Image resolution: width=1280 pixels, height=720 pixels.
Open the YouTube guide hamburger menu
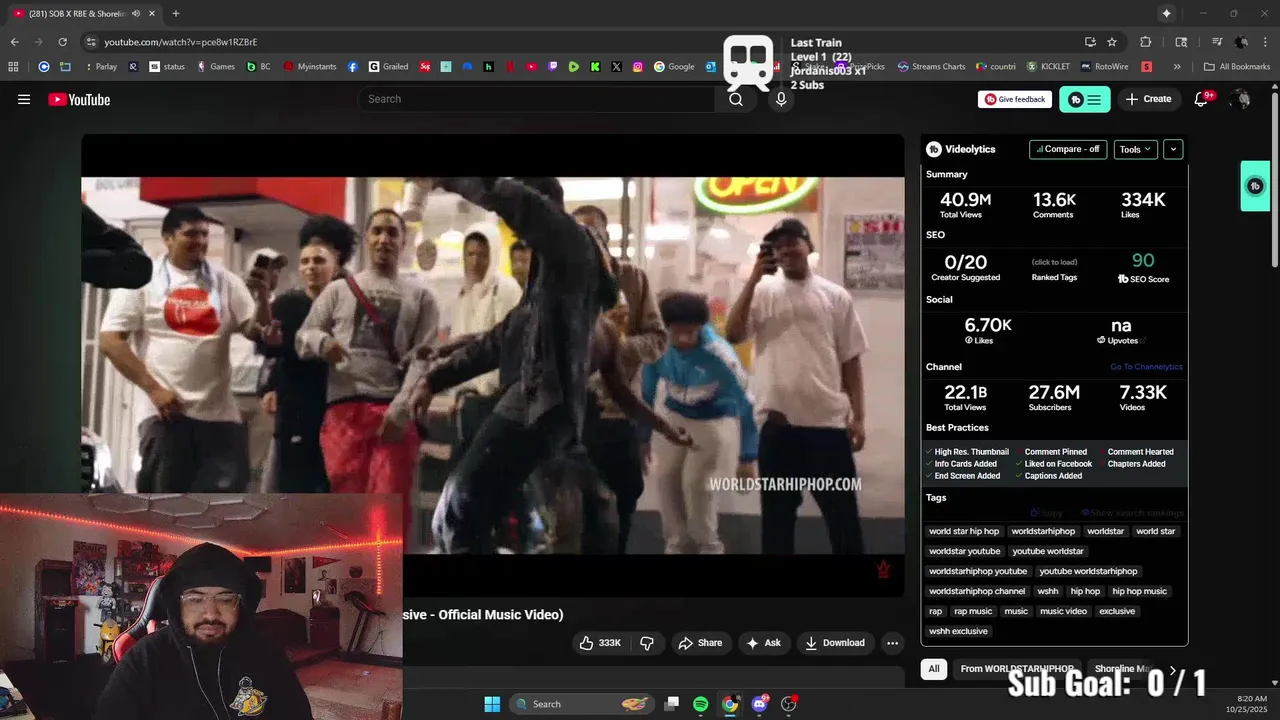click(24, 99)
